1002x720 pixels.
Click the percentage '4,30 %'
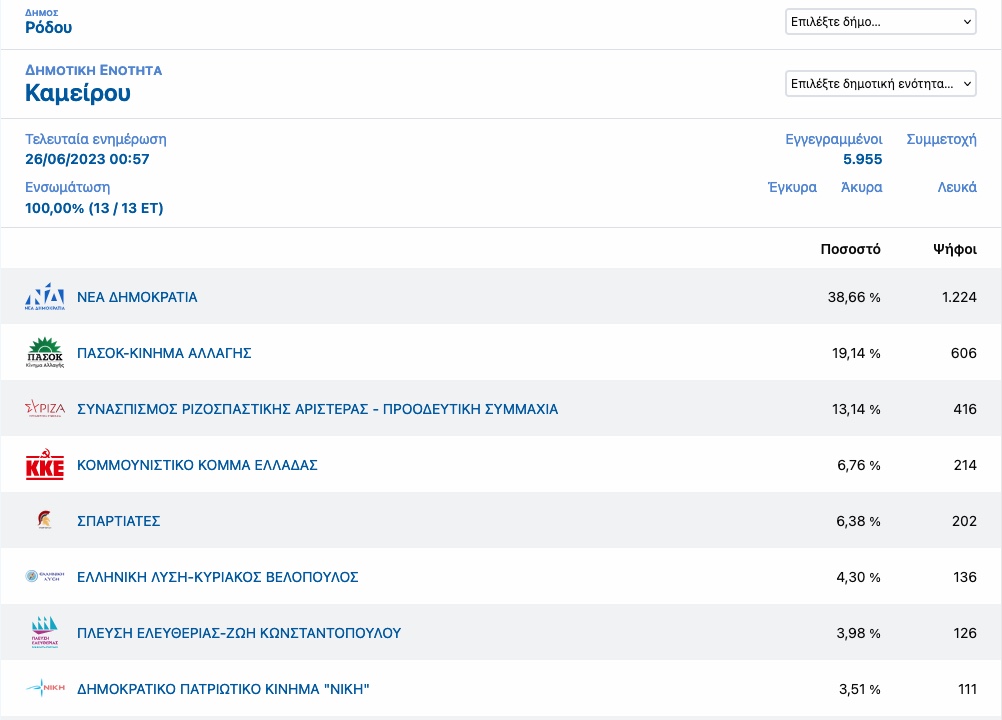858,577
